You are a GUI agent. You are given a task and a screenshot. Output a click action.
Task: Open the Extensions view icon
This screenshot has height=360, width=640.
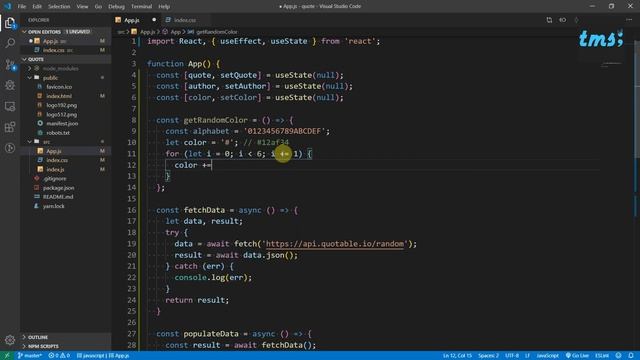pyautogui.click(x=10, y=127)
